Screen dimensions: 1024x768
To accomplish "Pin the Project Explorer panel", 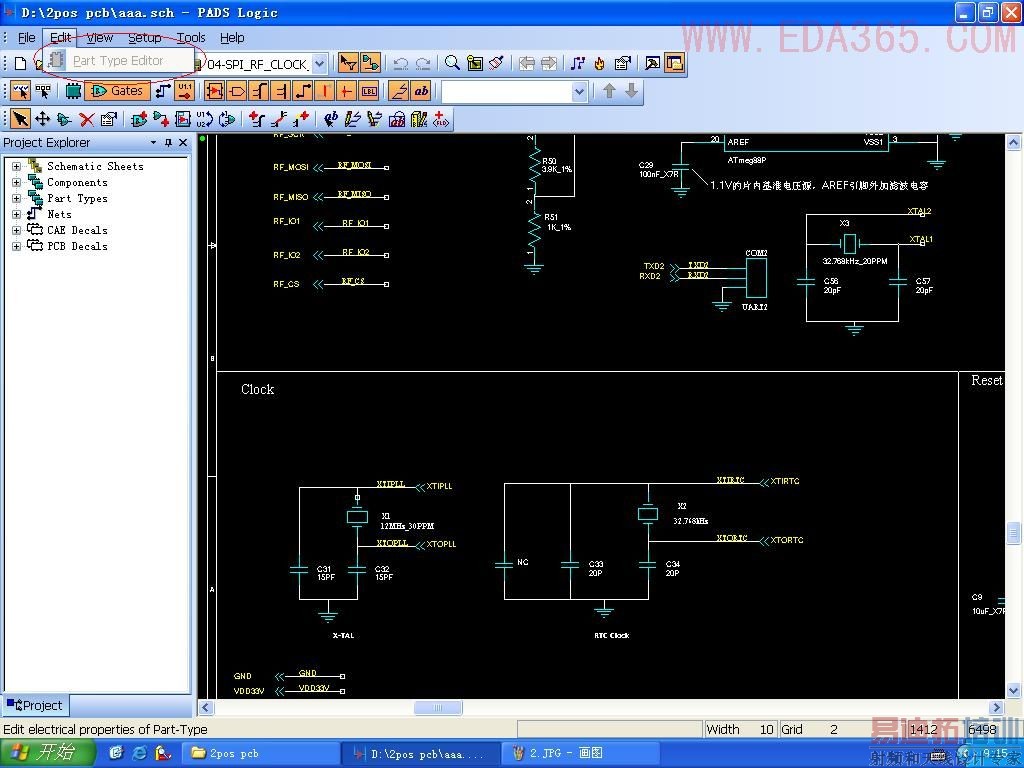I will coord(168,143).
